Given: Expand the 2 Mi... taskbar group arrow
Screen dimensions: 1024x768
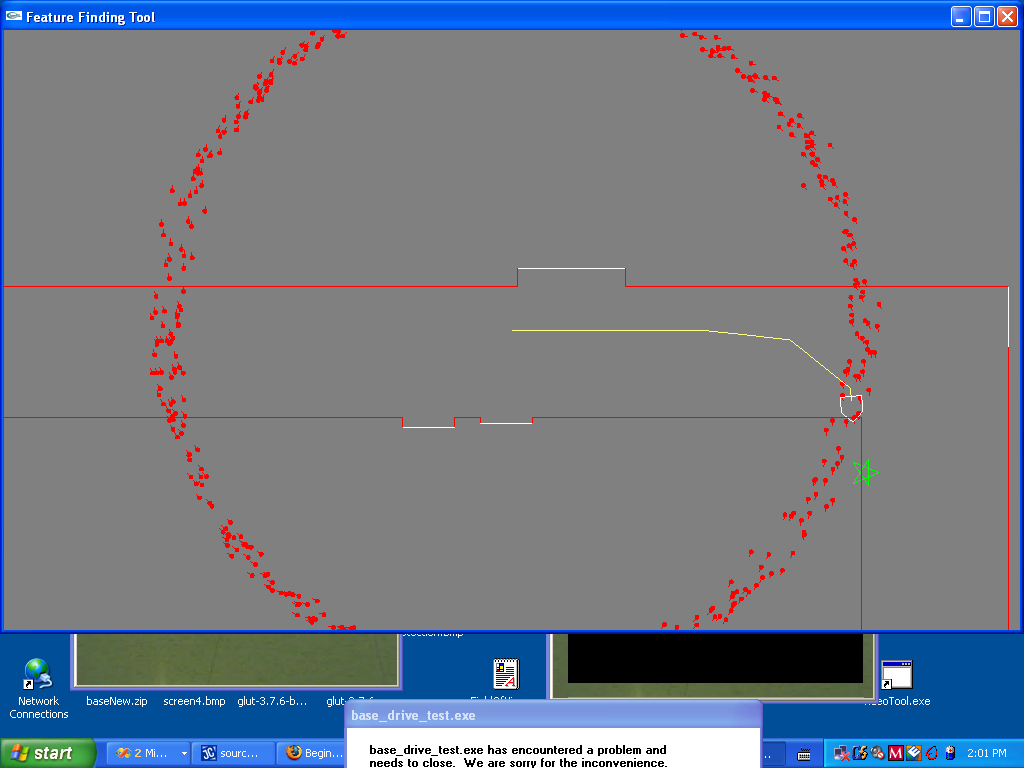Looking at the screenshot, I should (x=184, y=753).
